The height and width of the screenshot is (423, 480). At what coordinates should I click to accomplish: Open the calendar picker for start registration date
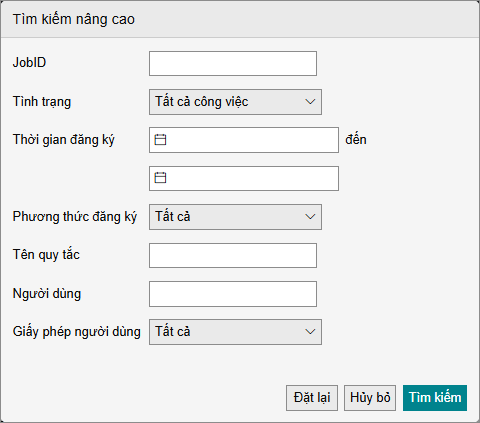click(x=160, y=140)
